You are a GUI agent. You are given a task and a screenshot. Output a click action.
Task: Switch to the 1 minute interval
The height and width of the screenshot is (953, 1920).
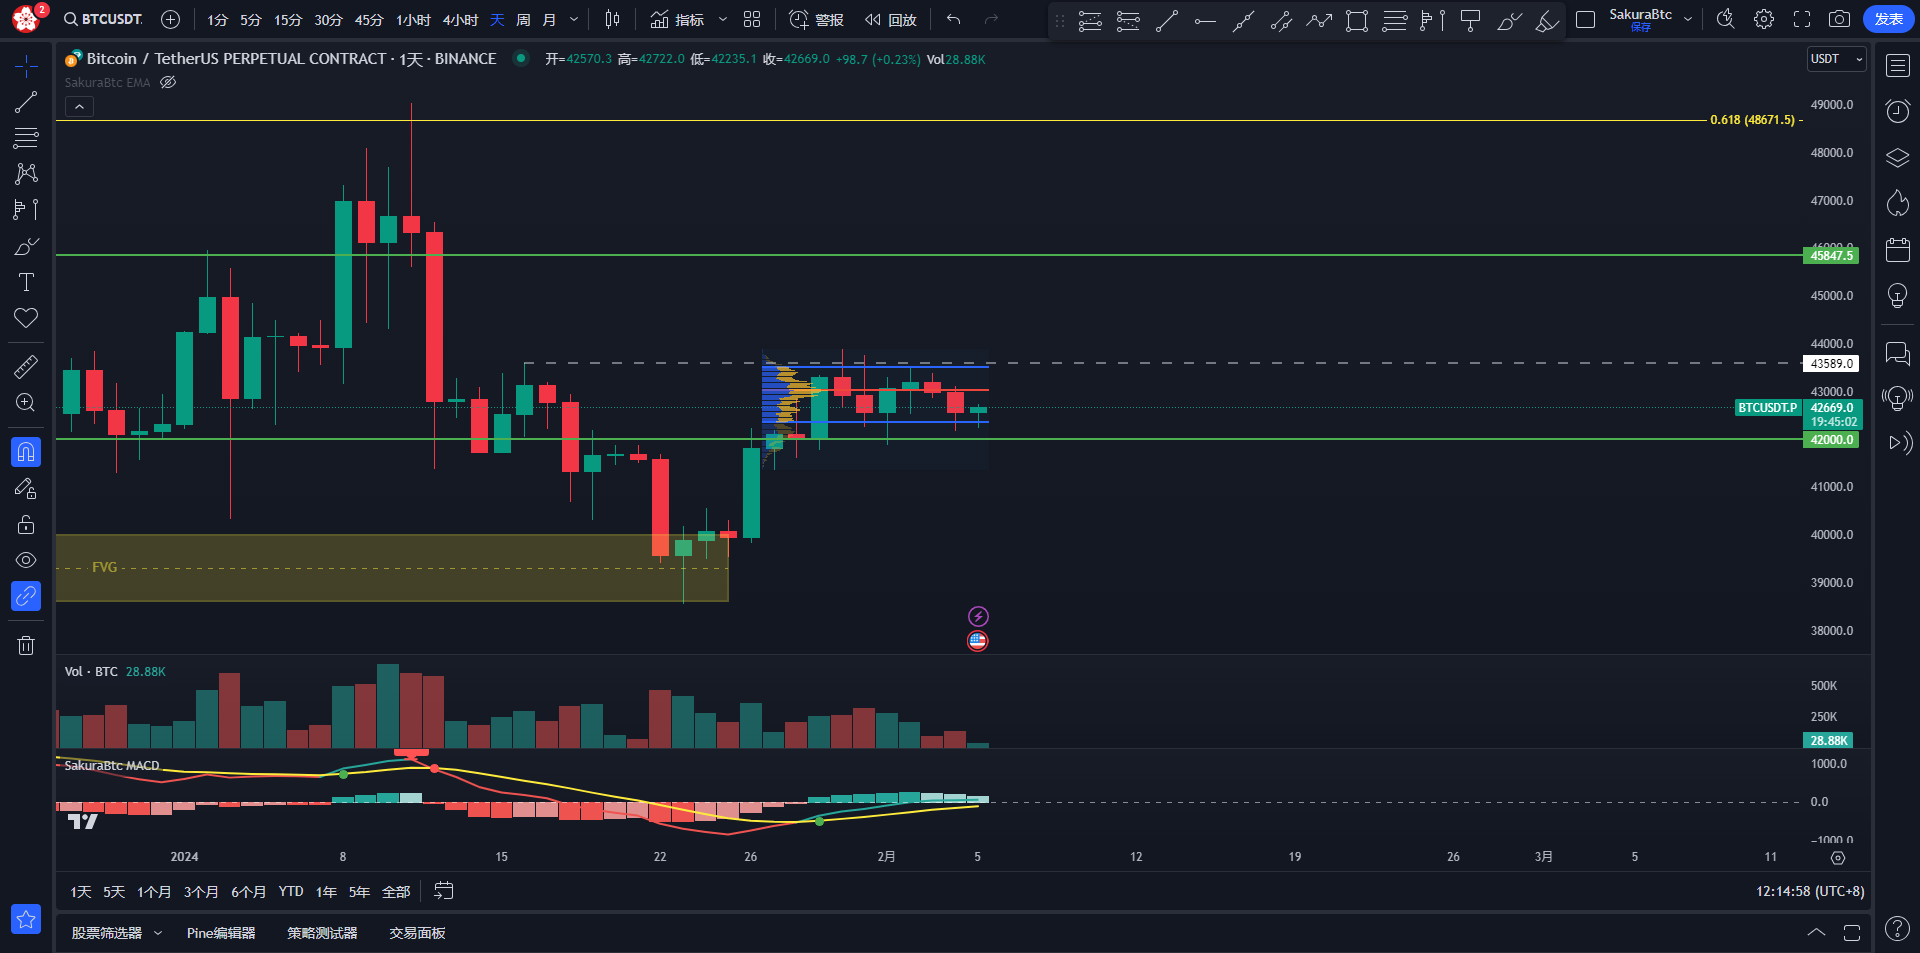pyautogui.click(x=218, y=20)
